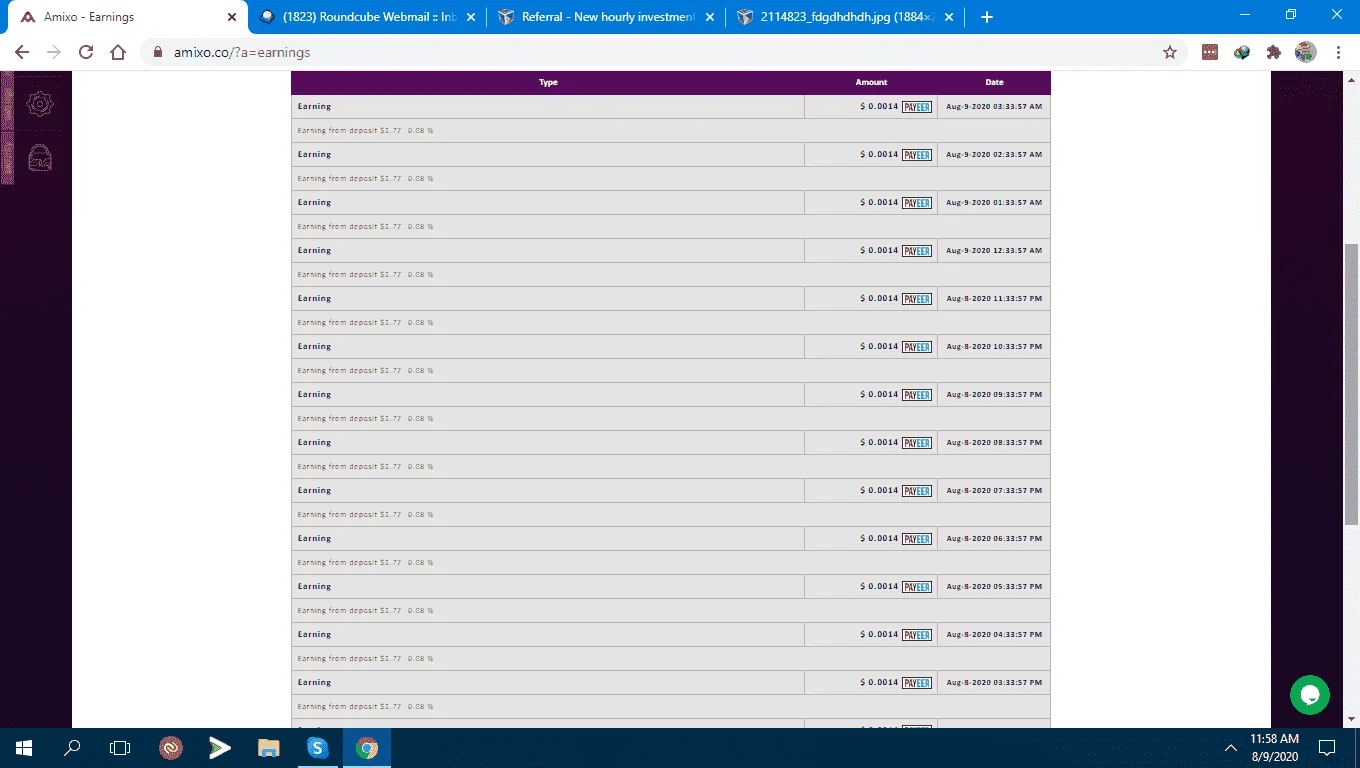This screenshot has height=768, width=1360.
Task: Click the Amount column header
Action: click(x=871, y=83)
